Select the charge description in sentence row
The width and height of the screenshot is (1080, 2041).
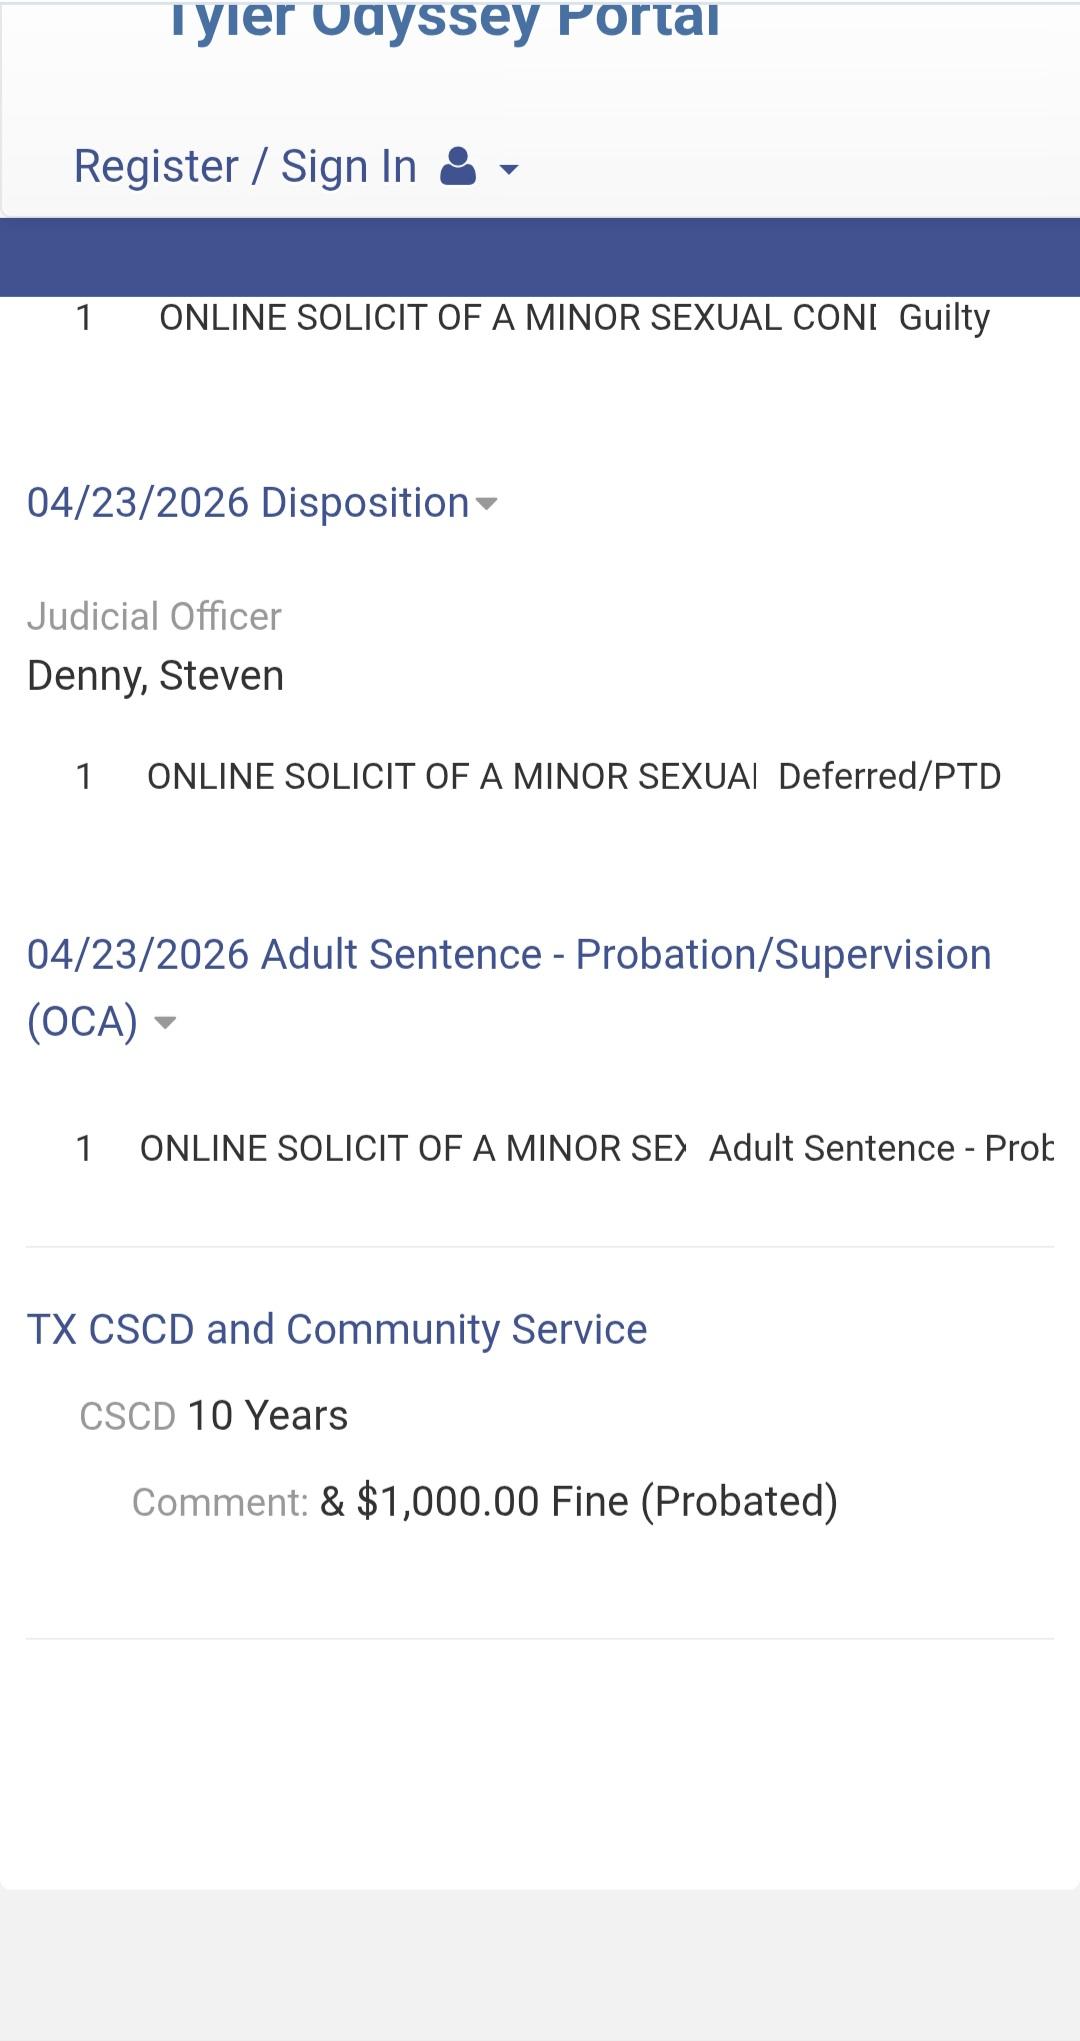413,1149
